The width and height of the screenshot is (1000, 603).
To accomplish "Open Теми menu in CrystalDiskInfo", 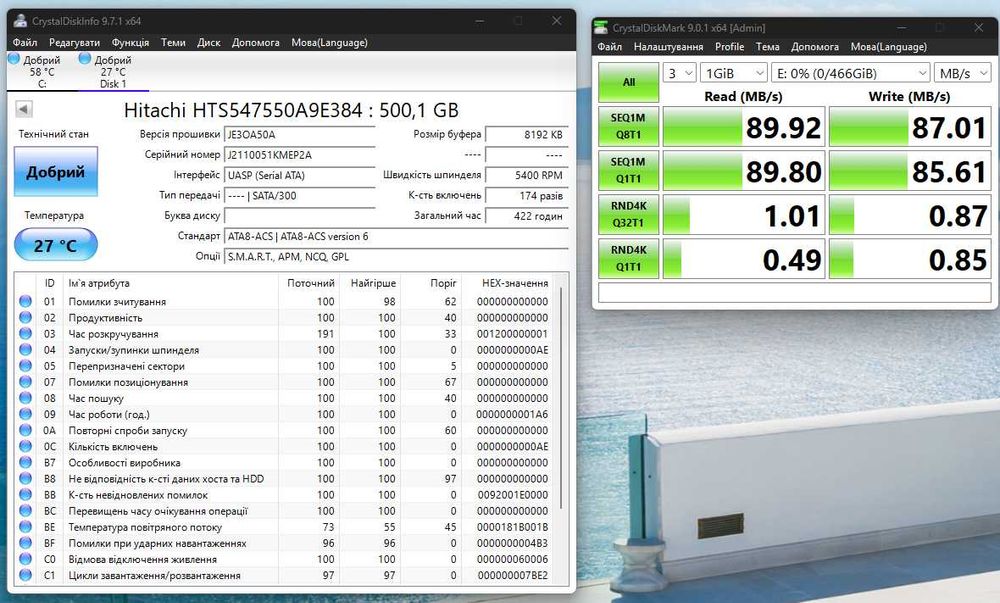I will pyautogui.click(x=173, y=43).
